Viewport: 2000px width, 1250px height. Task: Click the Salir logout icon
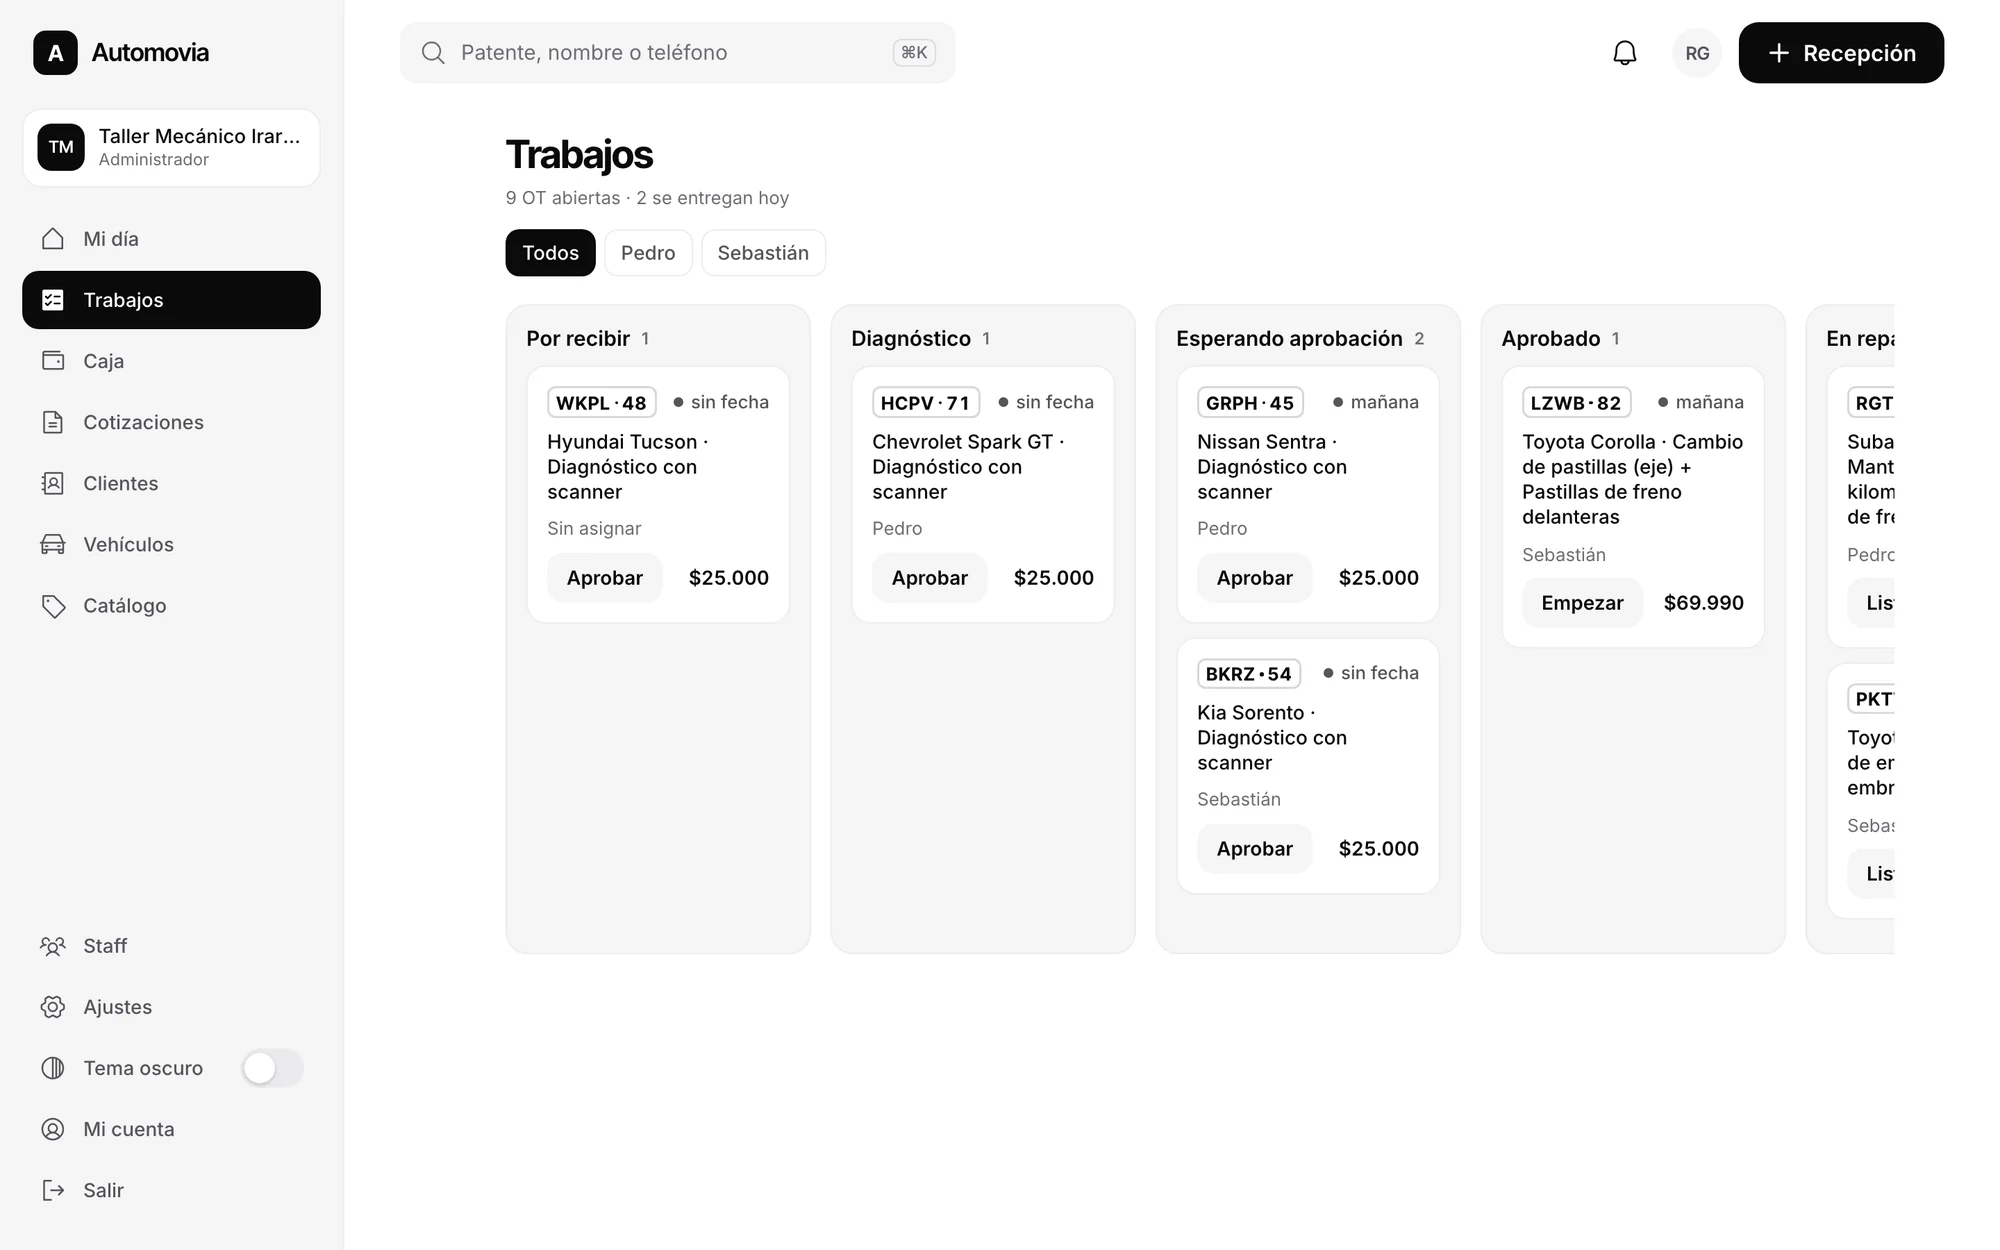click(x=53, y=1190)
